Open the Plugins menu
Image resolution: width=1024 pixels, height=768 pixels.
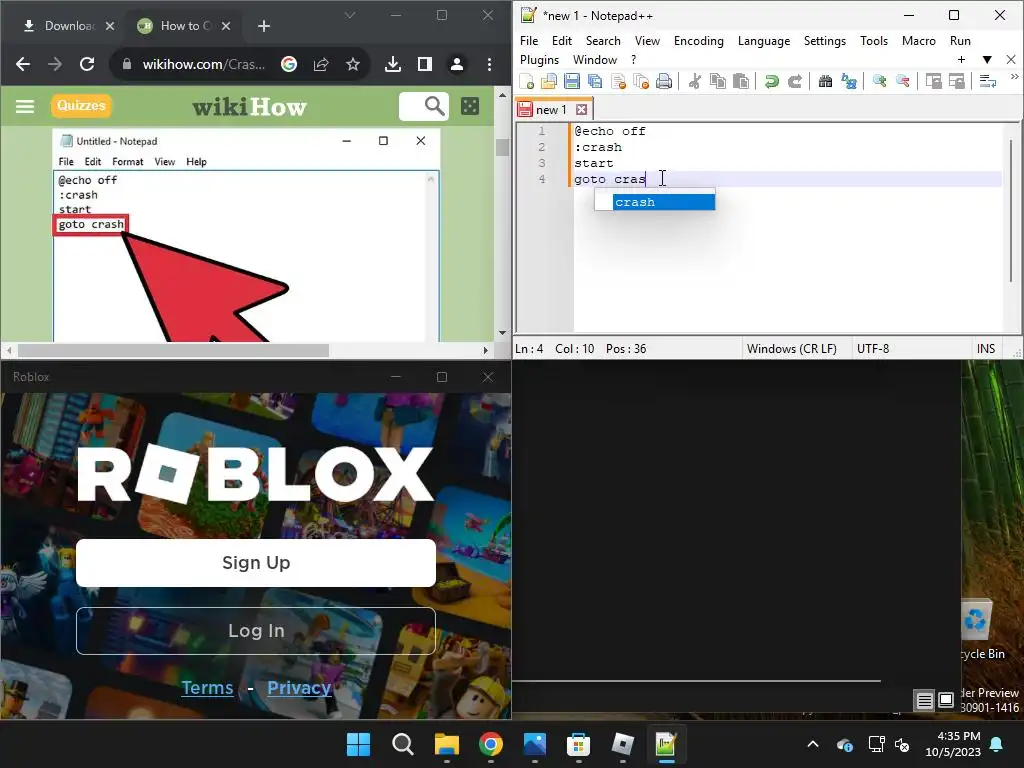tap(539, 60)
